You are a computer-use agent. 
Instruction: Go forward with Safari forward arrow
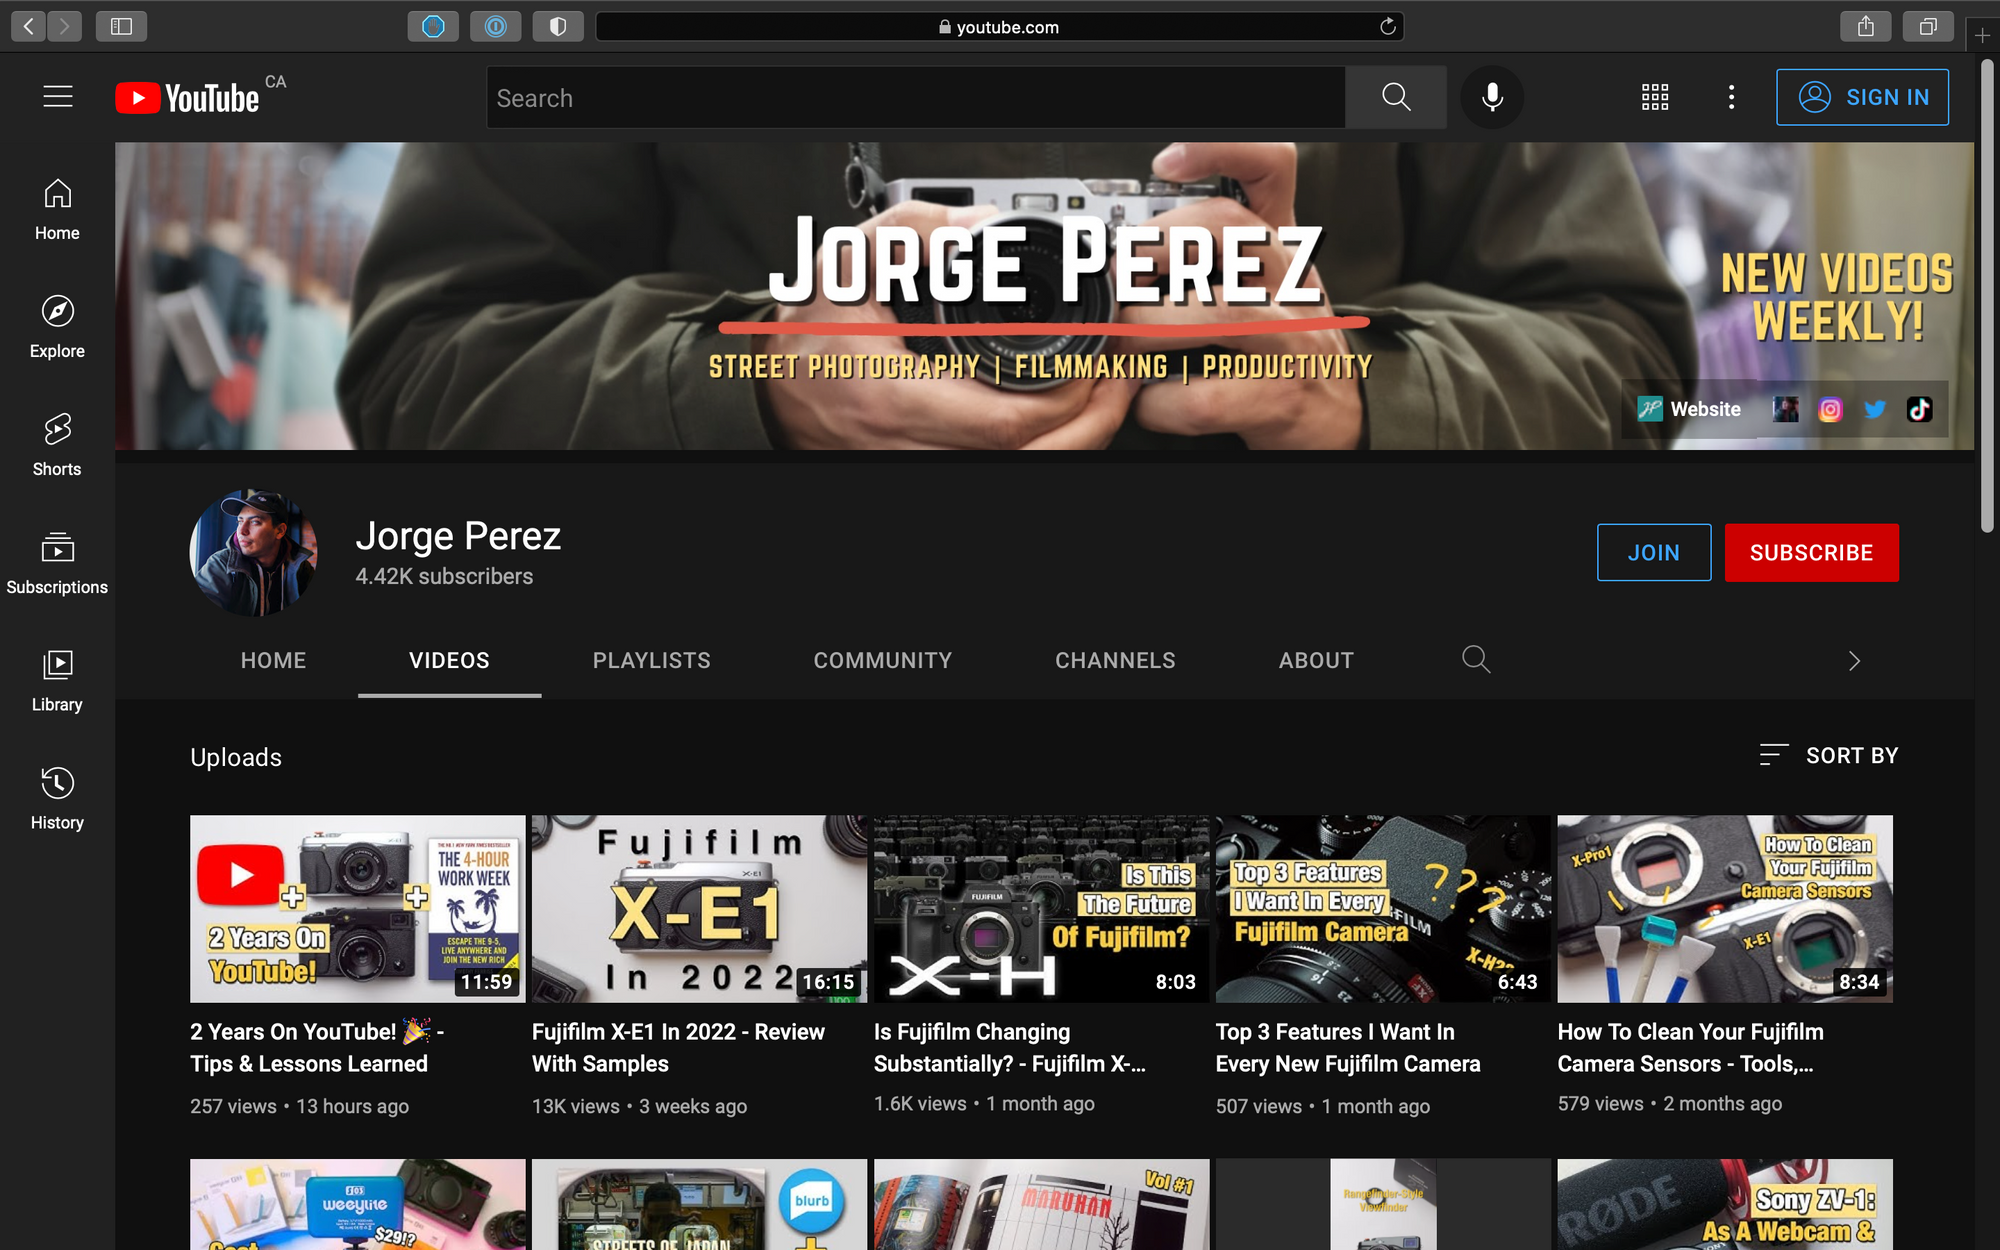65,26
